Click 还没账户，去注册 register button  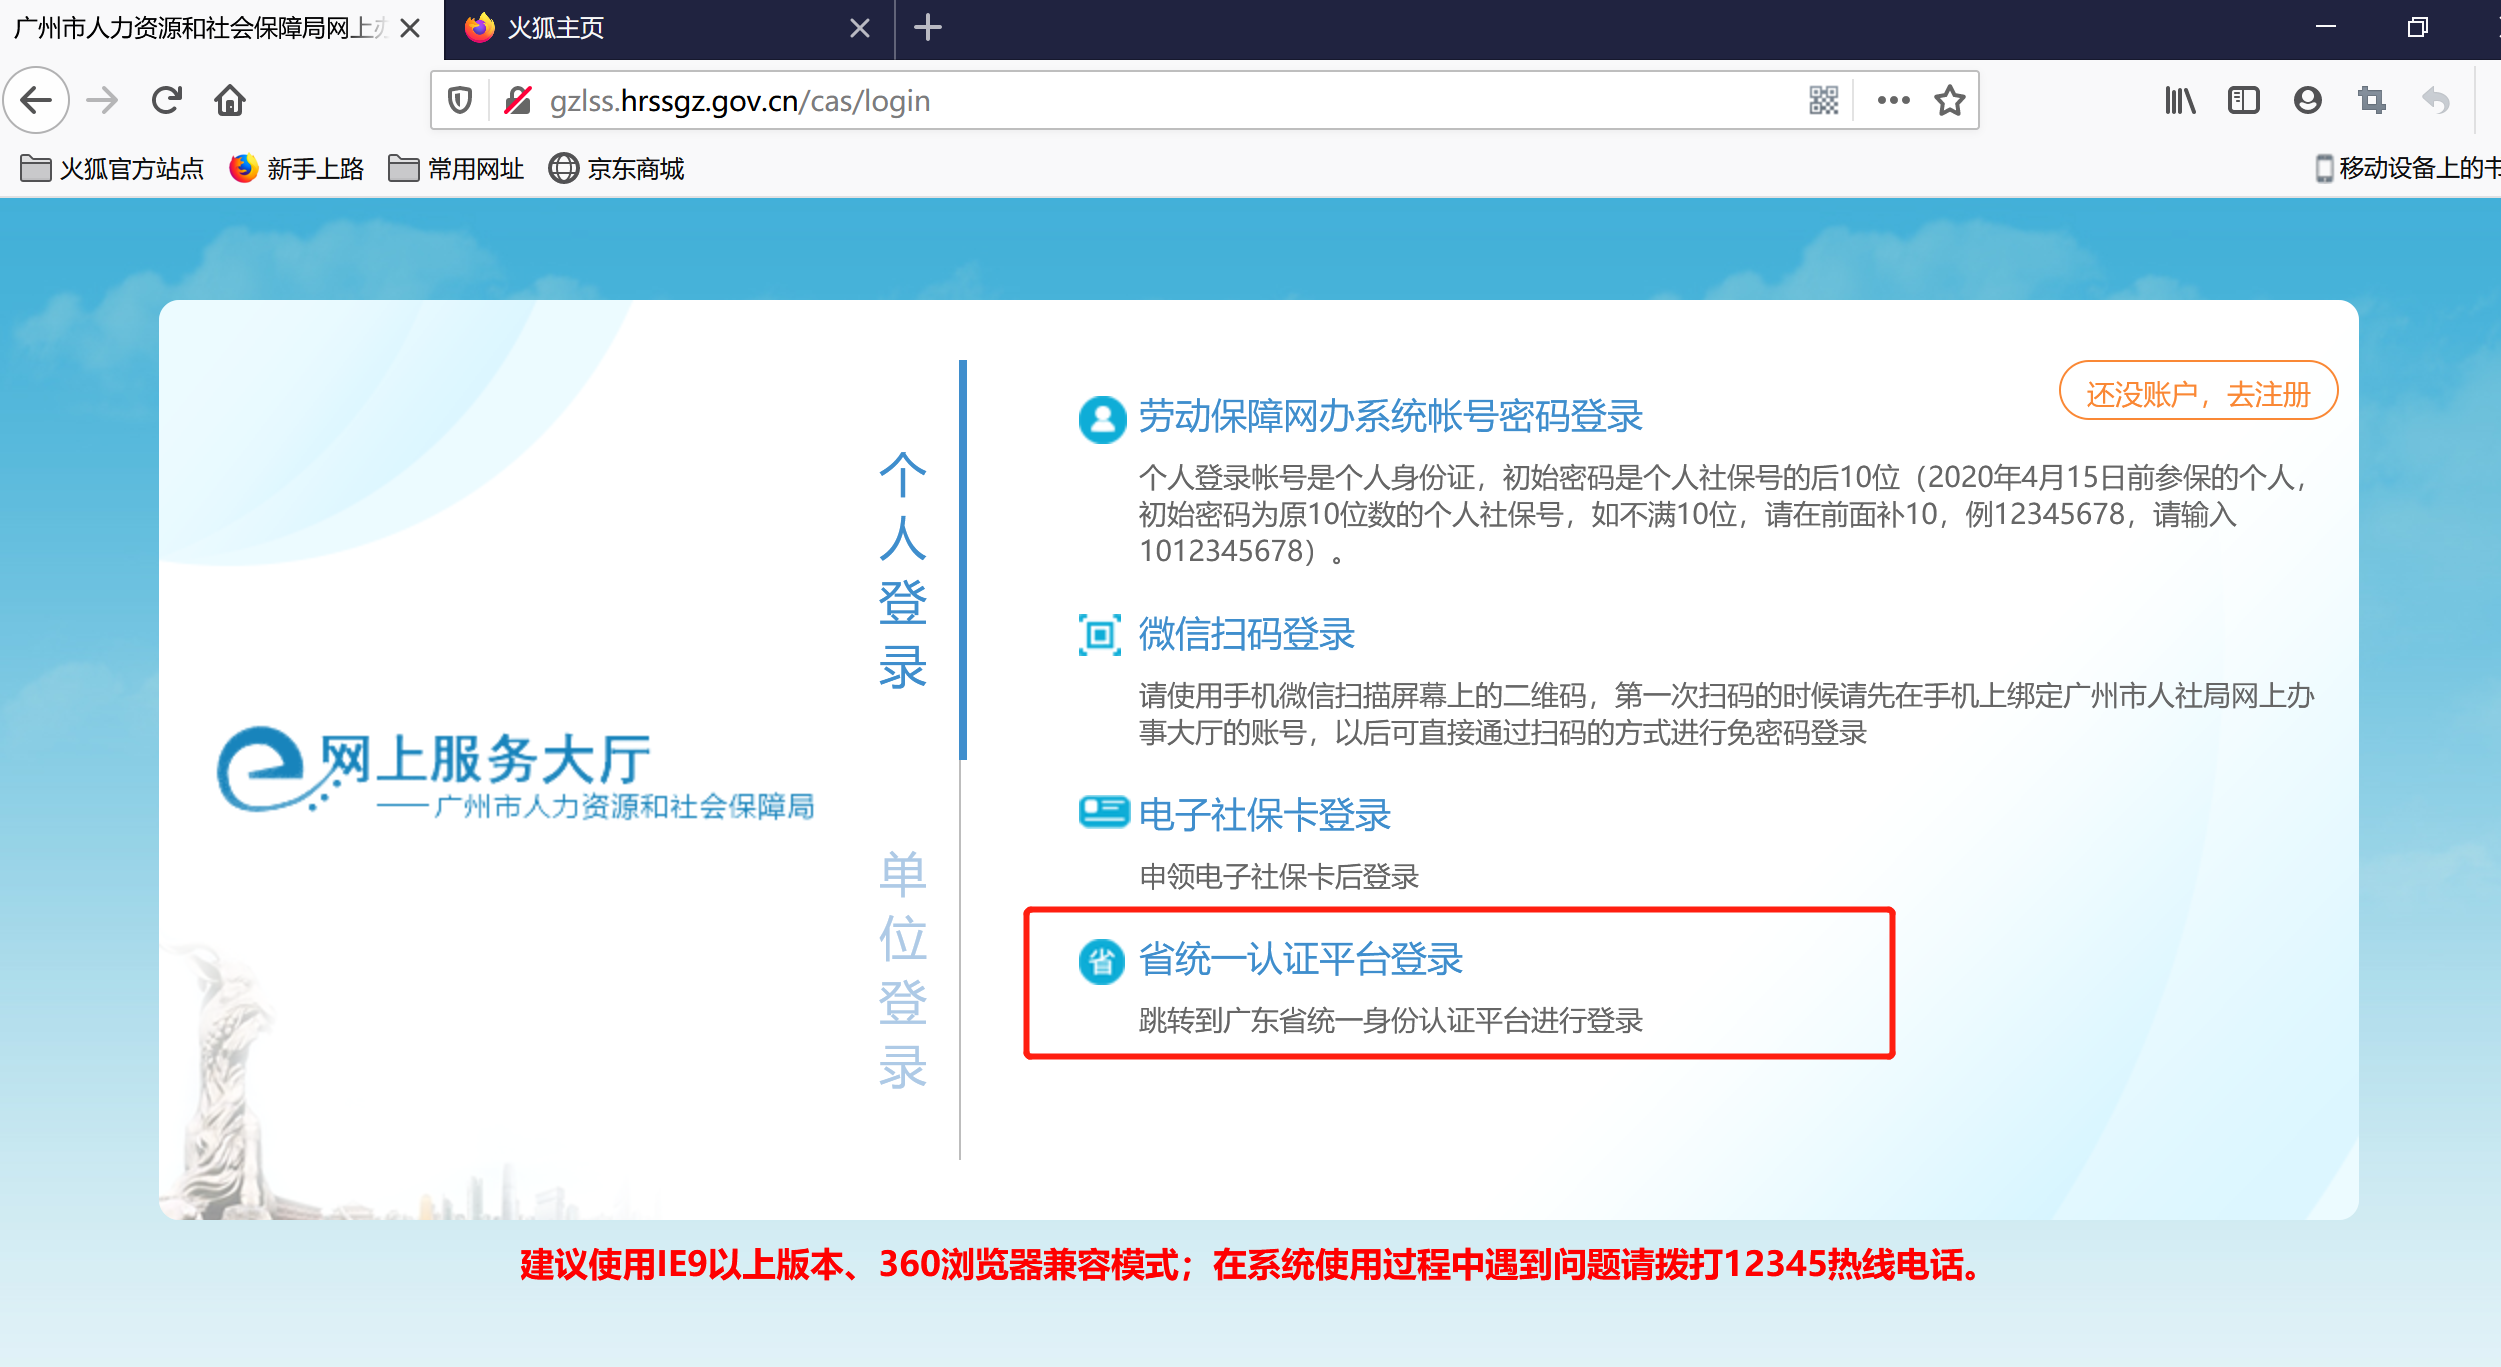coord(2198,393)
